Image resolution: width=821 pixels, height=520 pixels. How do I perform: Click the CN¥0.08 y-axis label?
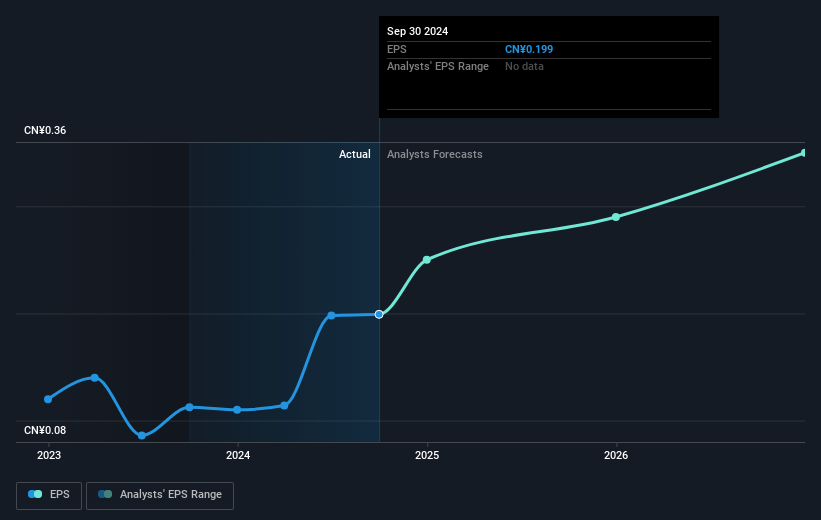pyautogui.click(x=45, y=430)
